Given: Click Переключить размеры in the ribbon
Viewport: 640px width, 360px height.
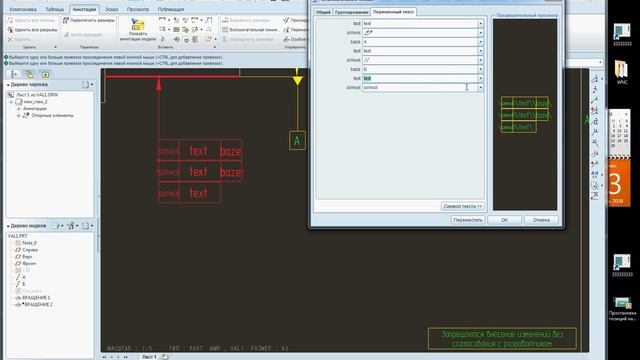Looking at the screenshot, I should click(x=88, y=20).
